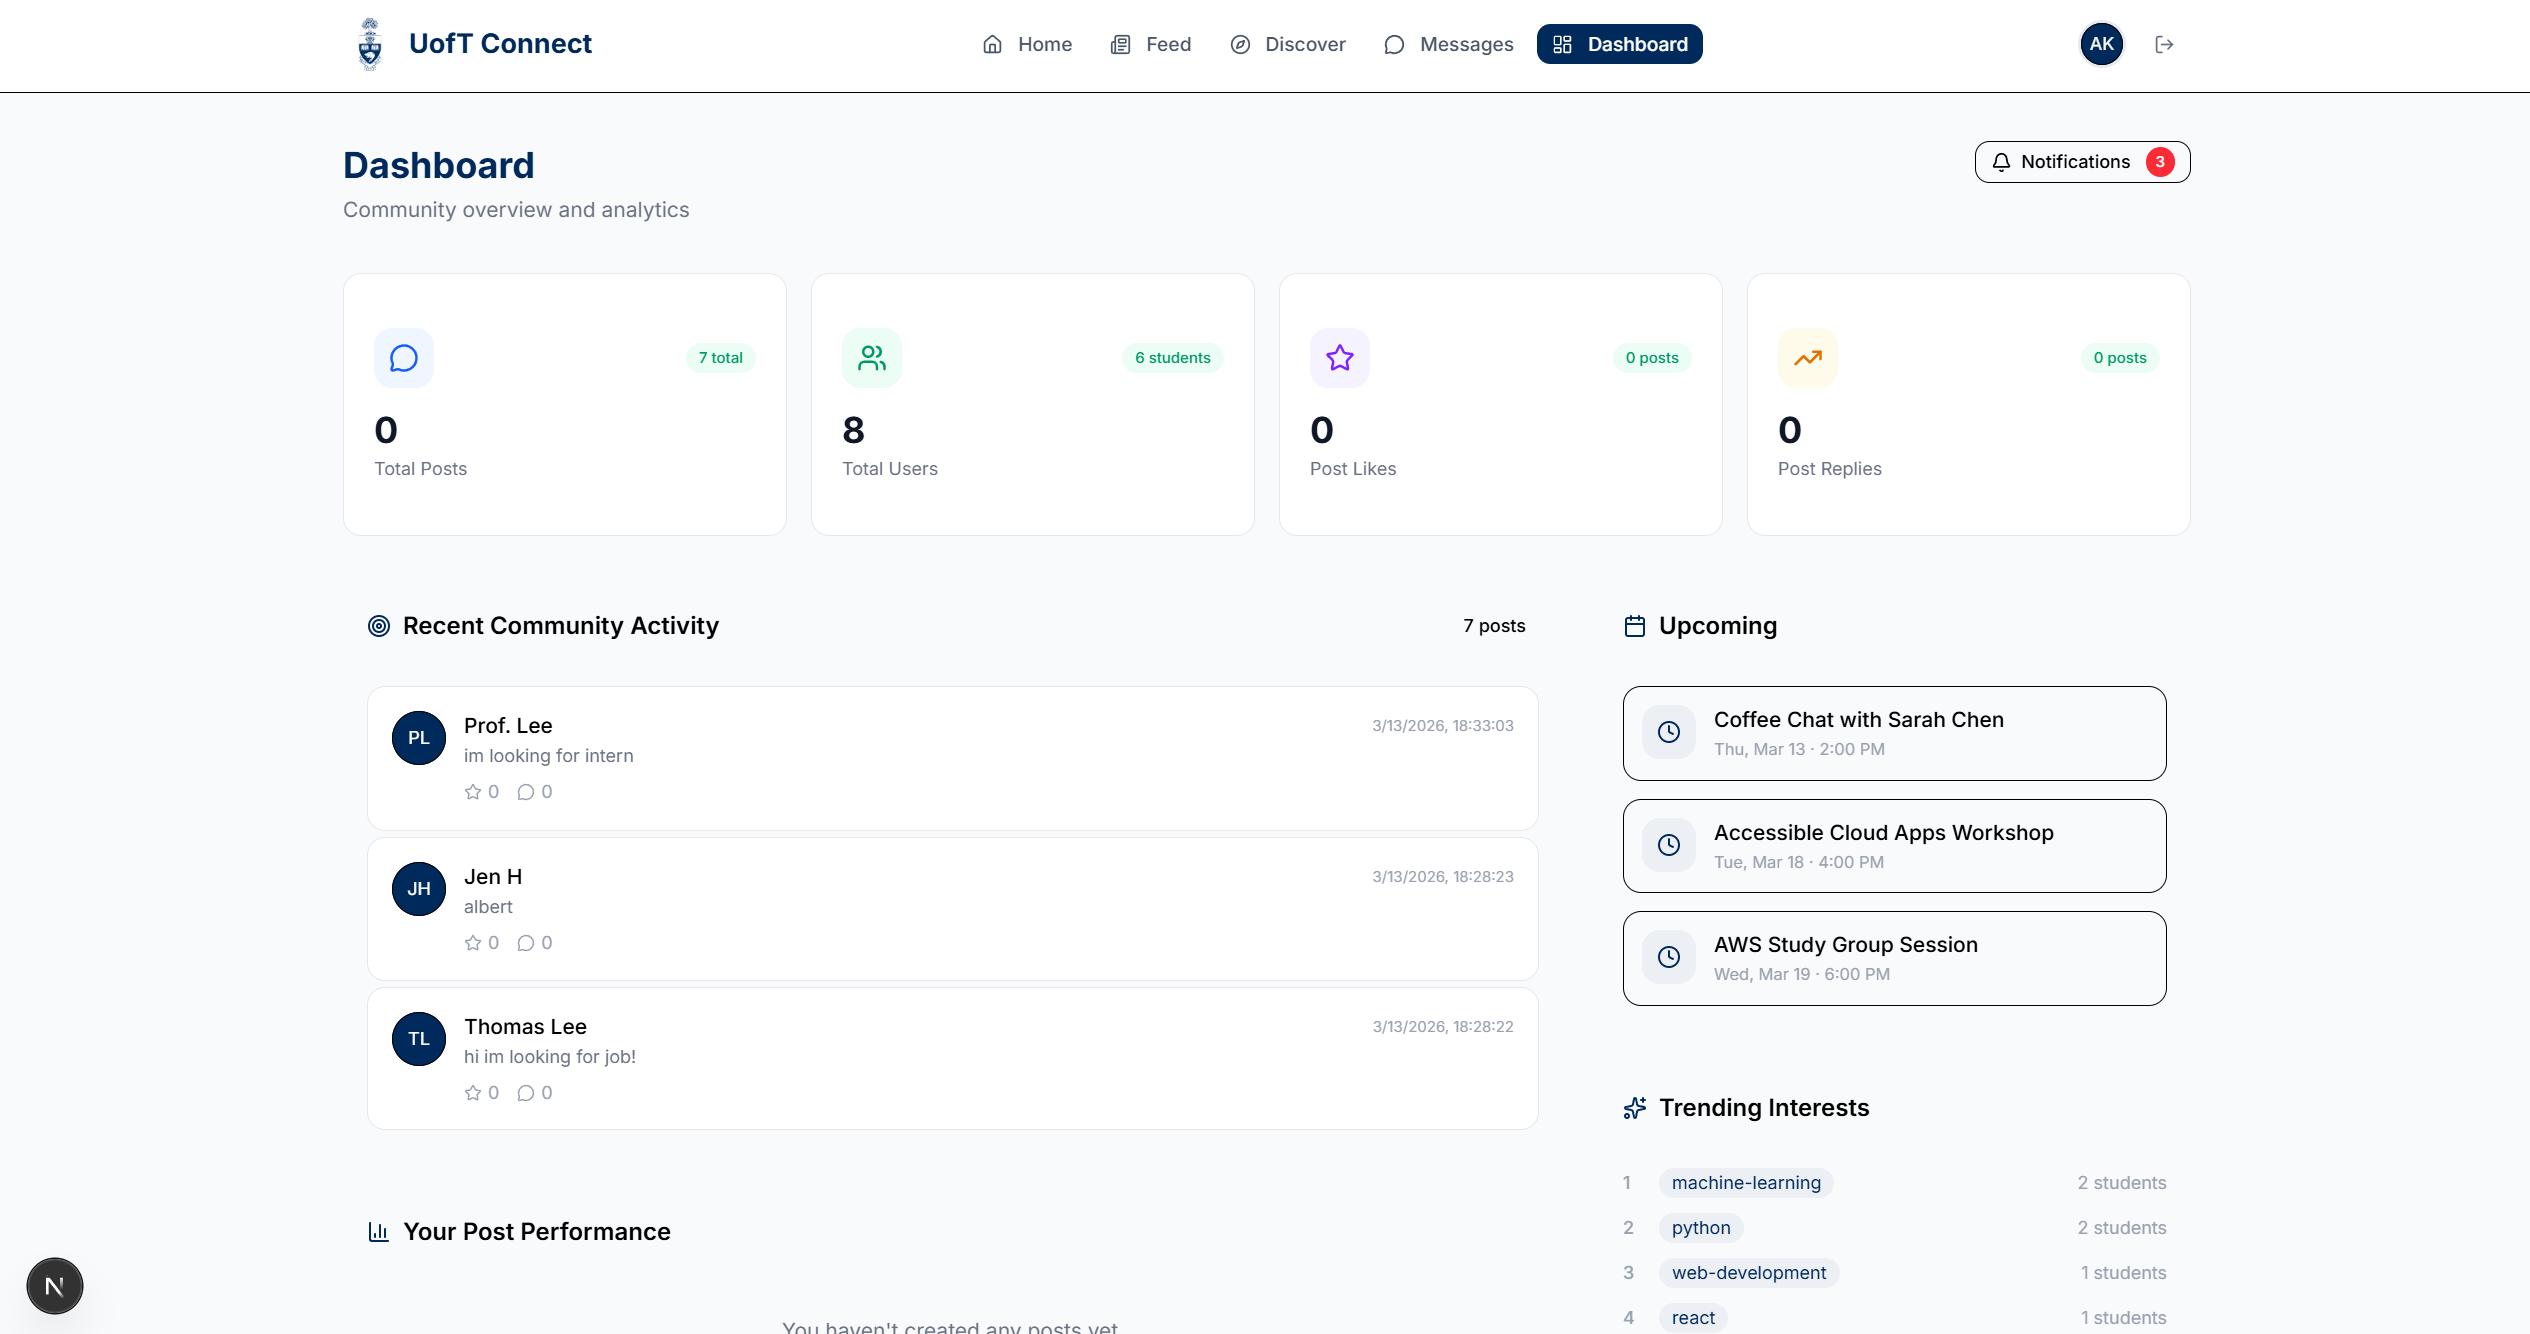Select the machine-learning interest tag
This screenshot has height=1334, width=2530.
click(x=1746, y=1183)
